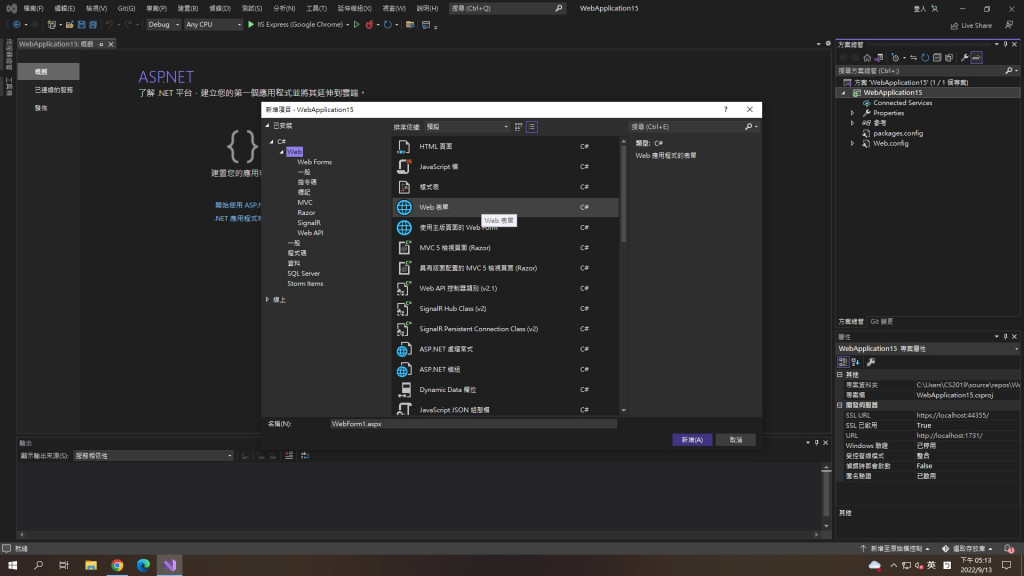The image size is (1024, 576).
Task: Expand the Web.config node in Solution Explorer
Action: click(852, 143)
